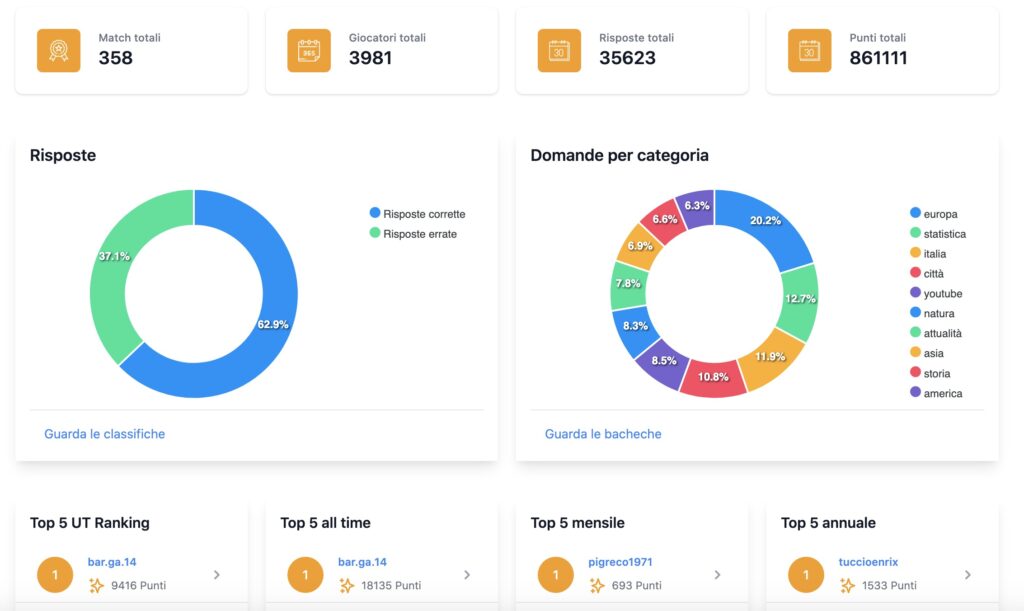The image size is (1024, 611).
Task: Click the Giocatori totali calendar icon
Action: tap(309, 50)
